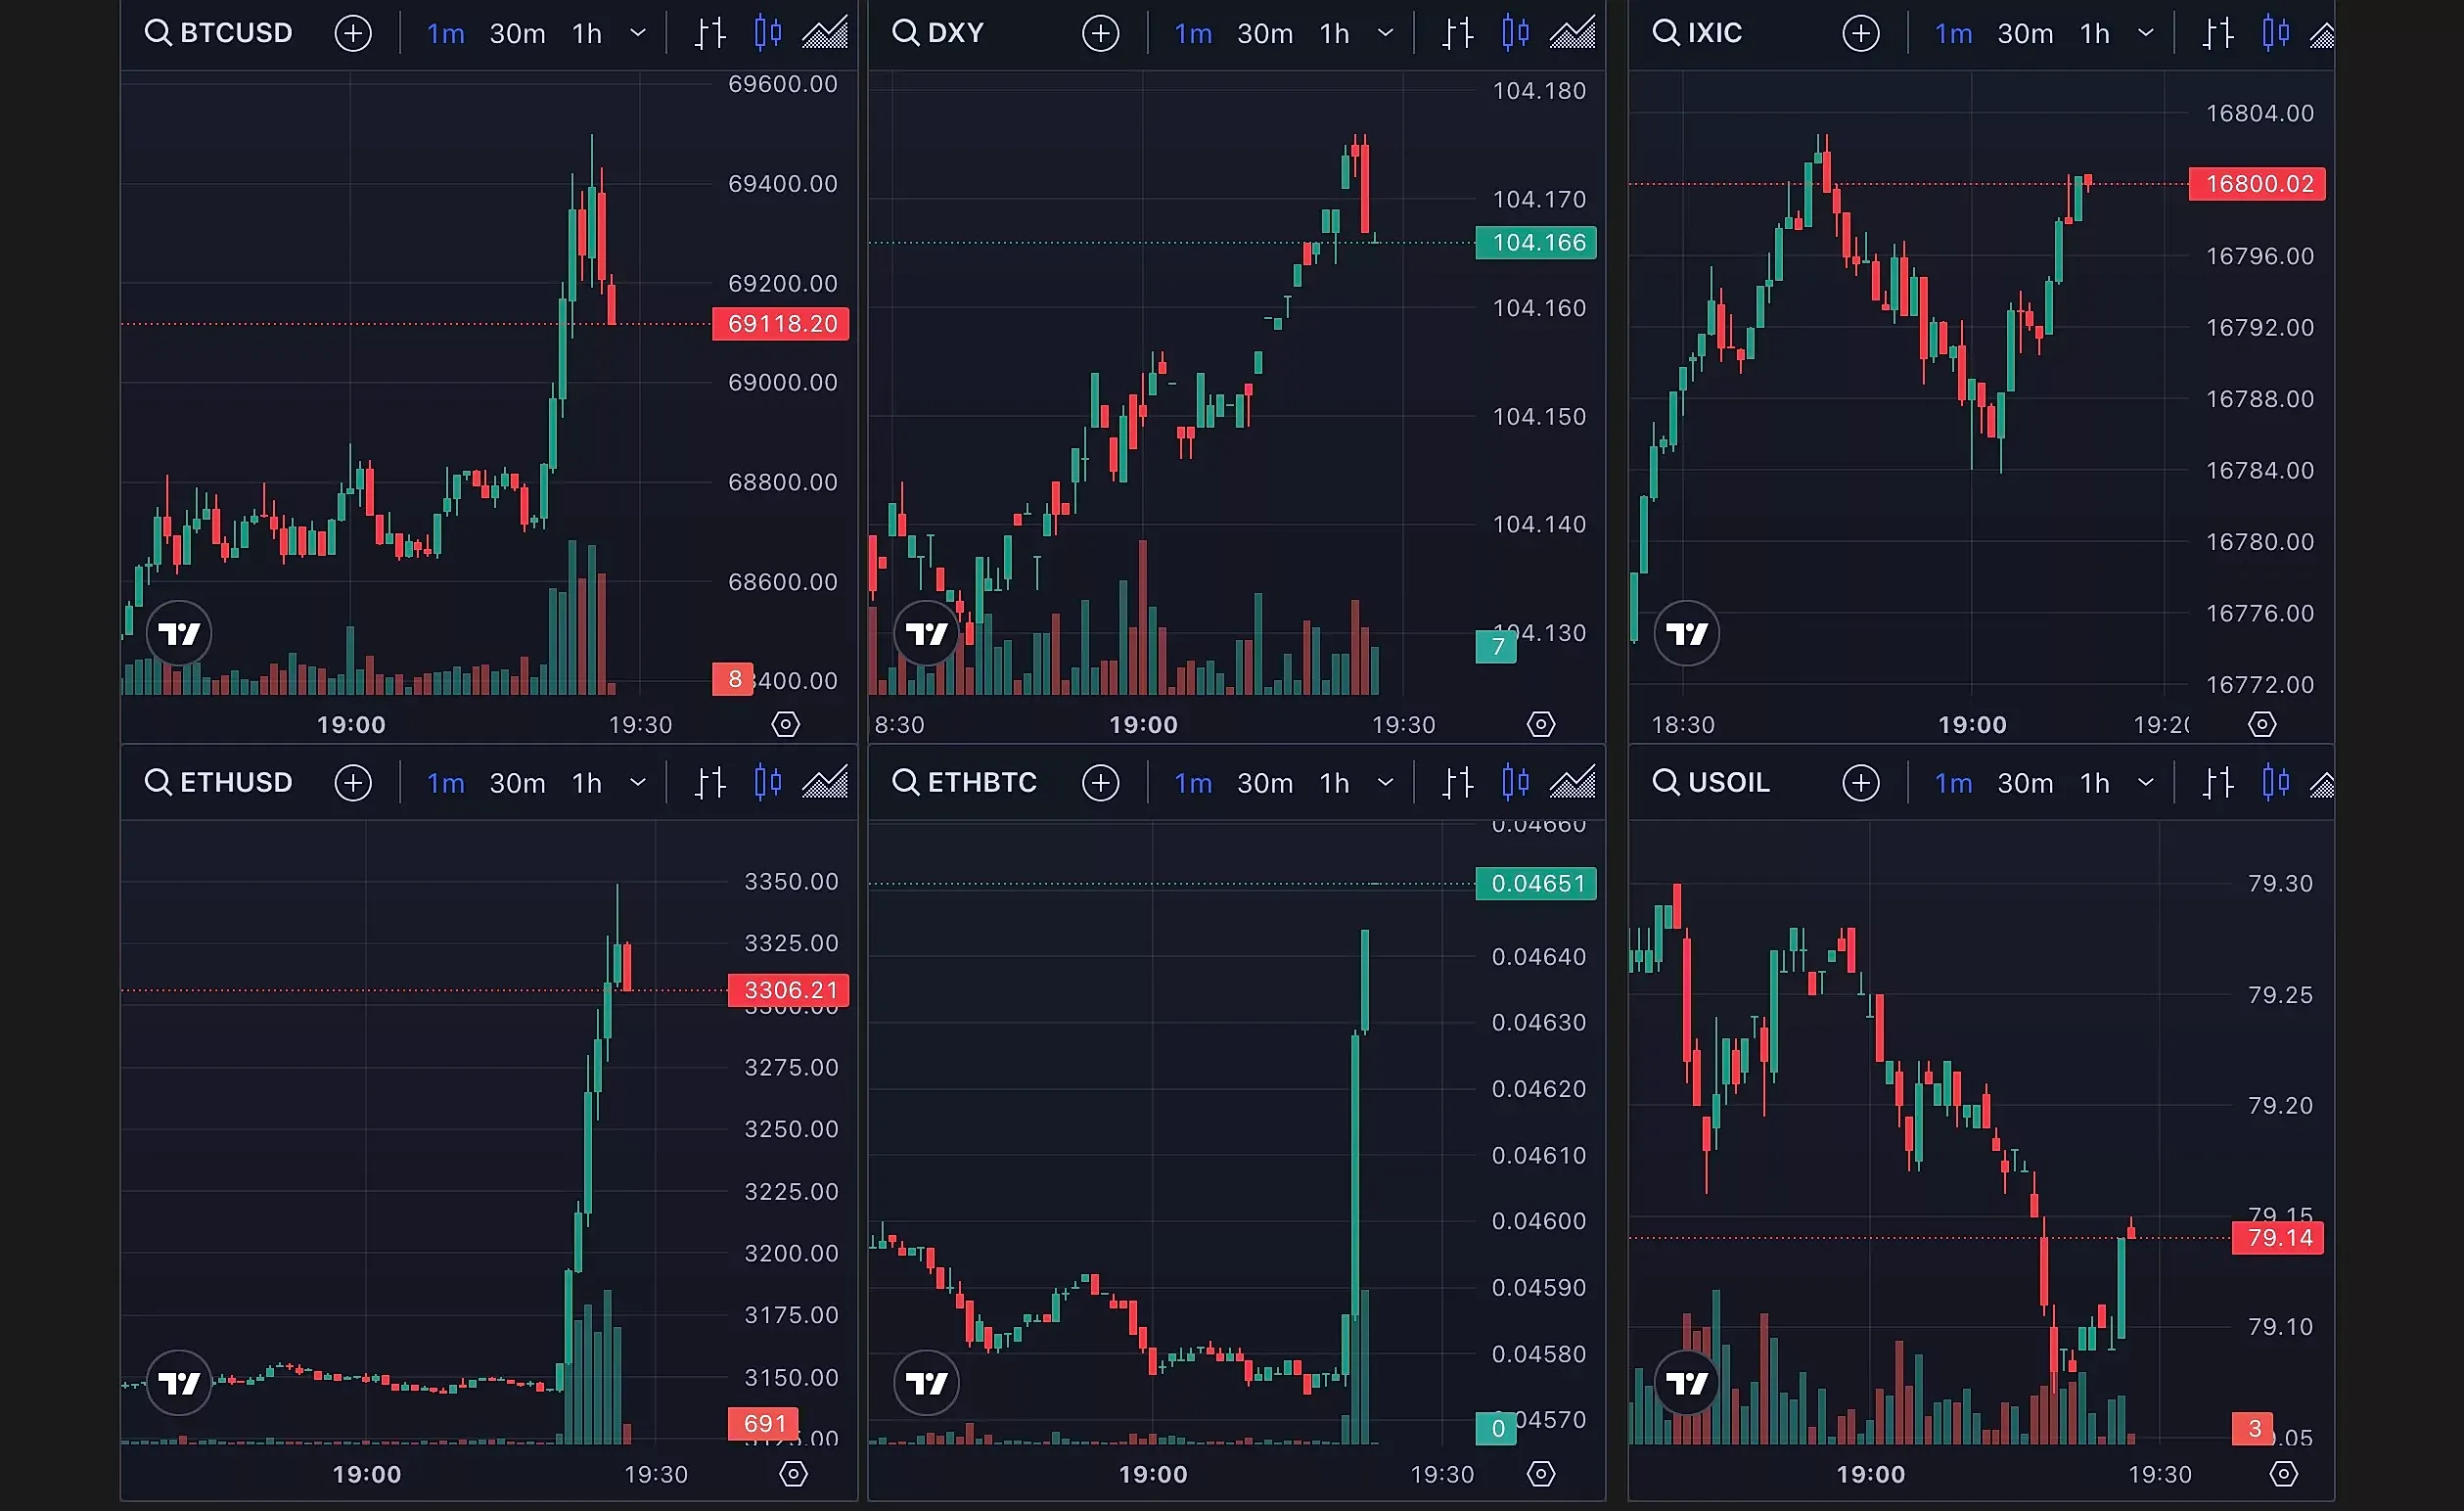Screen dimensions: 2464x1511
Task: Switch the ETHUSD chart to area style
Action: point(822,782)
